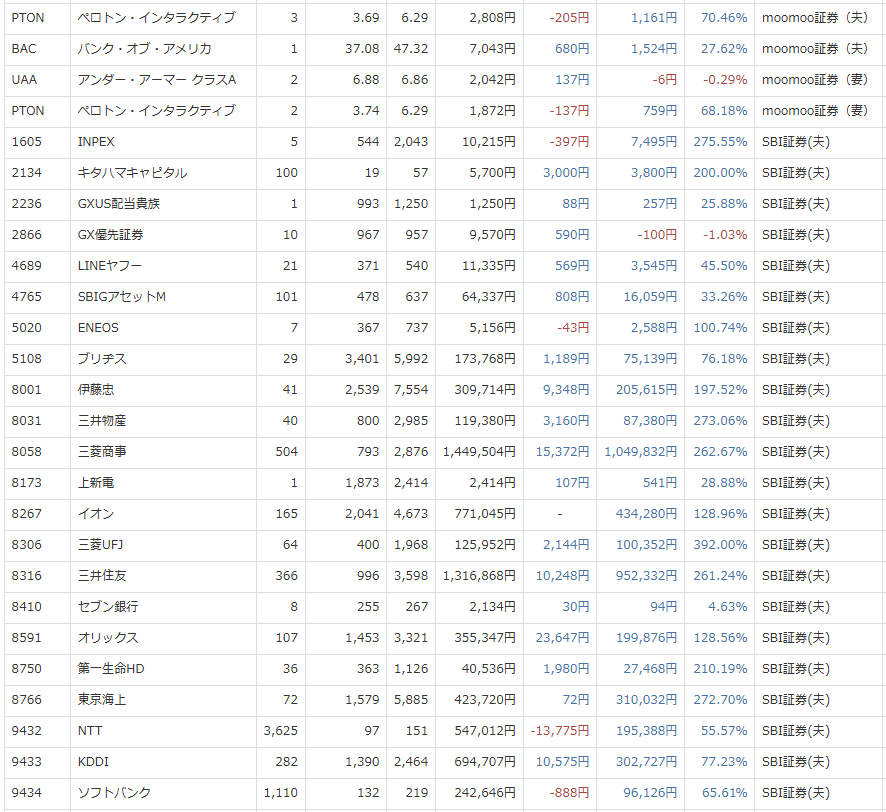886x812 pixels.
Task: Click the 三菱商事 stock name
Action: pos(102,452)
